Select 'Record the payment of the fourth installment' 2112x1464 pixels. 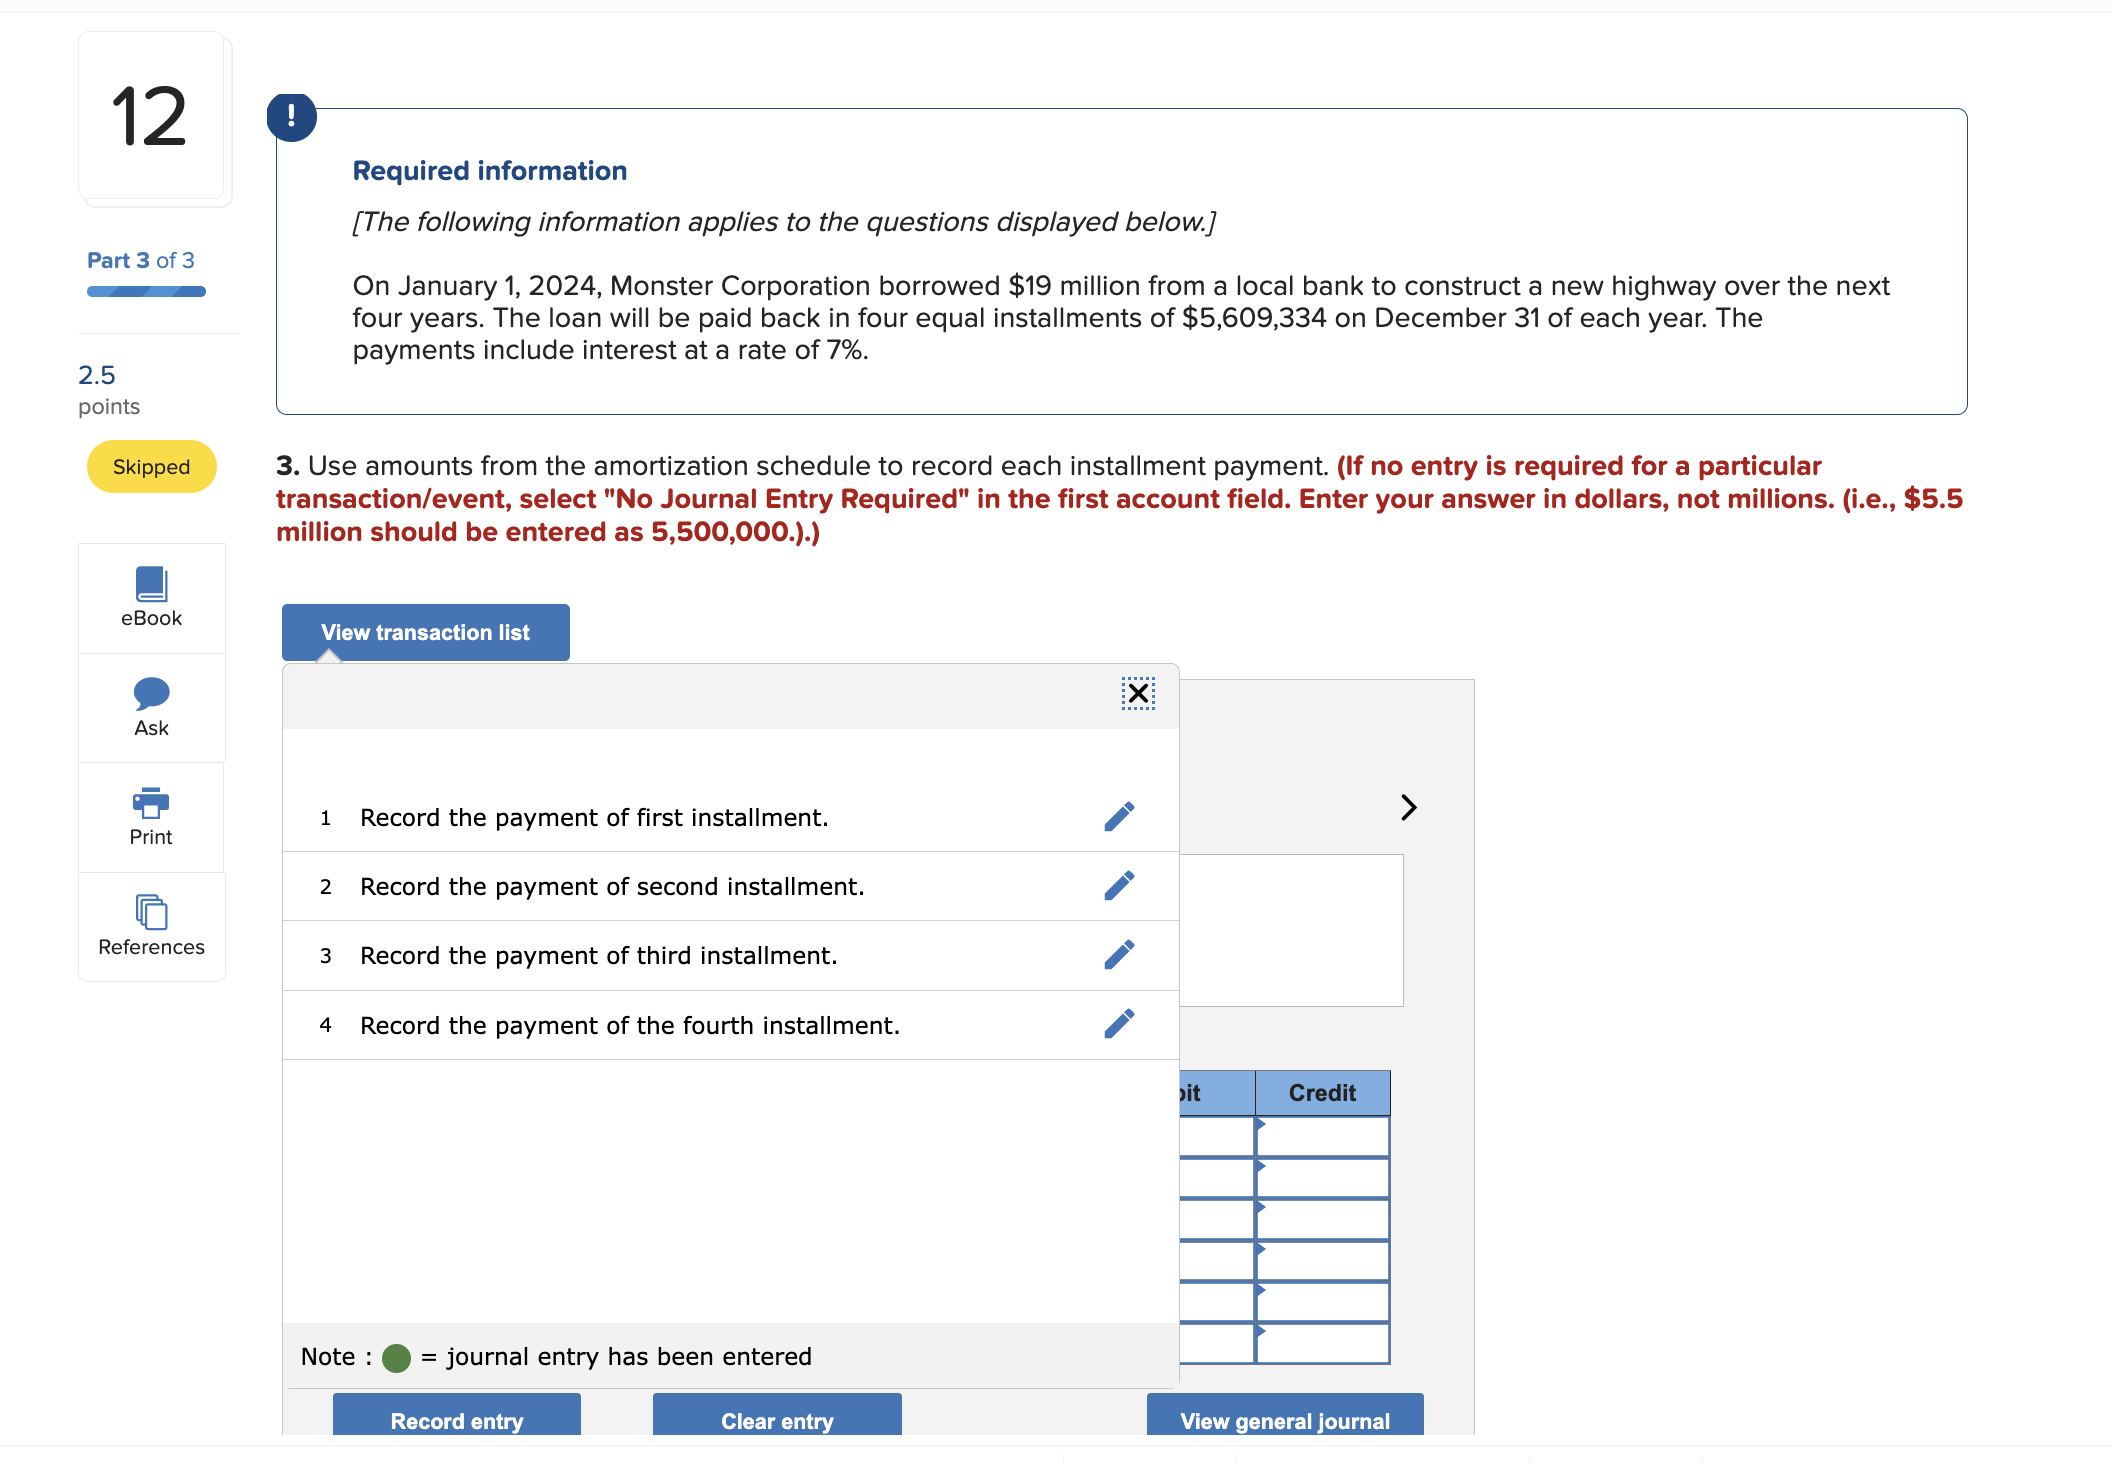coord(629,1026)
